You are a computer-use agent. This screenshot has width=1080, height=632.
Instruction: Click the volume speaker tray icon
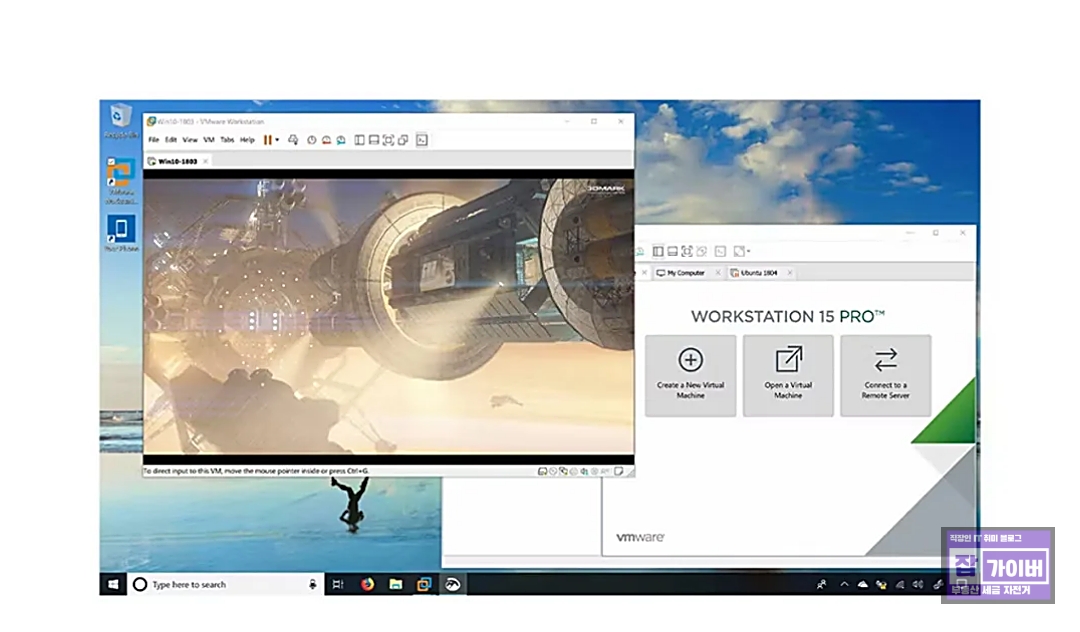tap(917, 584)
